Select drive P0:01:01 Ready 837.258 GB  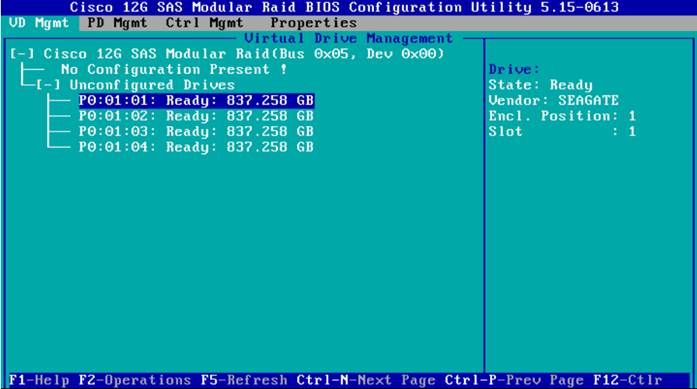tap(196, 100)
